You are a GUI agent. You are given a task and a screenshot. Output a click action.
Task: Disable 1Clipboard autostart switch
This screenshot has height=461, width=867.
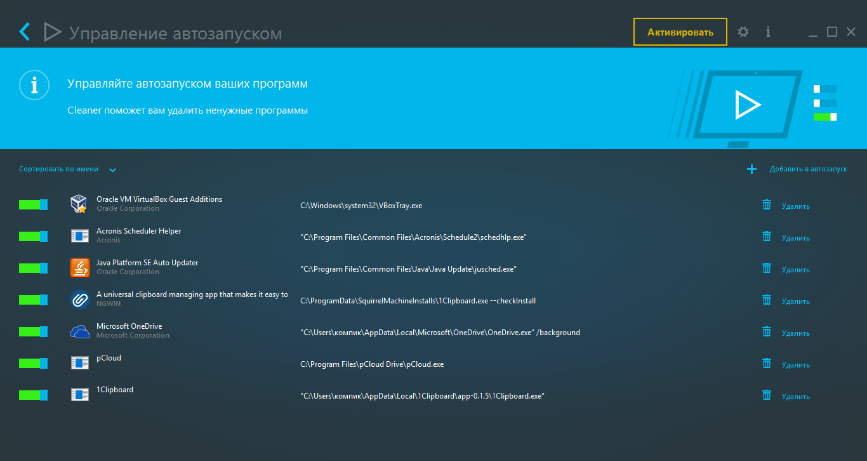33,395
